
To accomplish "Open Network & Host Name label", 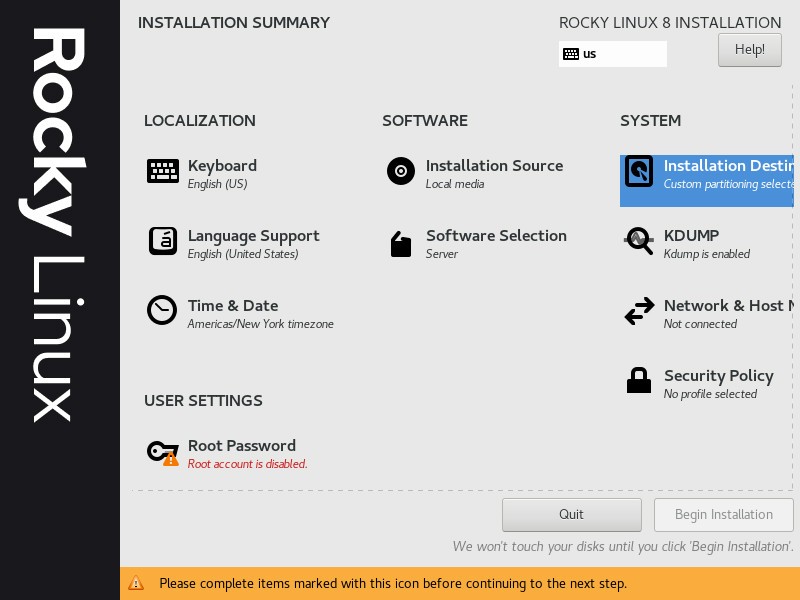I will (729, 306).
